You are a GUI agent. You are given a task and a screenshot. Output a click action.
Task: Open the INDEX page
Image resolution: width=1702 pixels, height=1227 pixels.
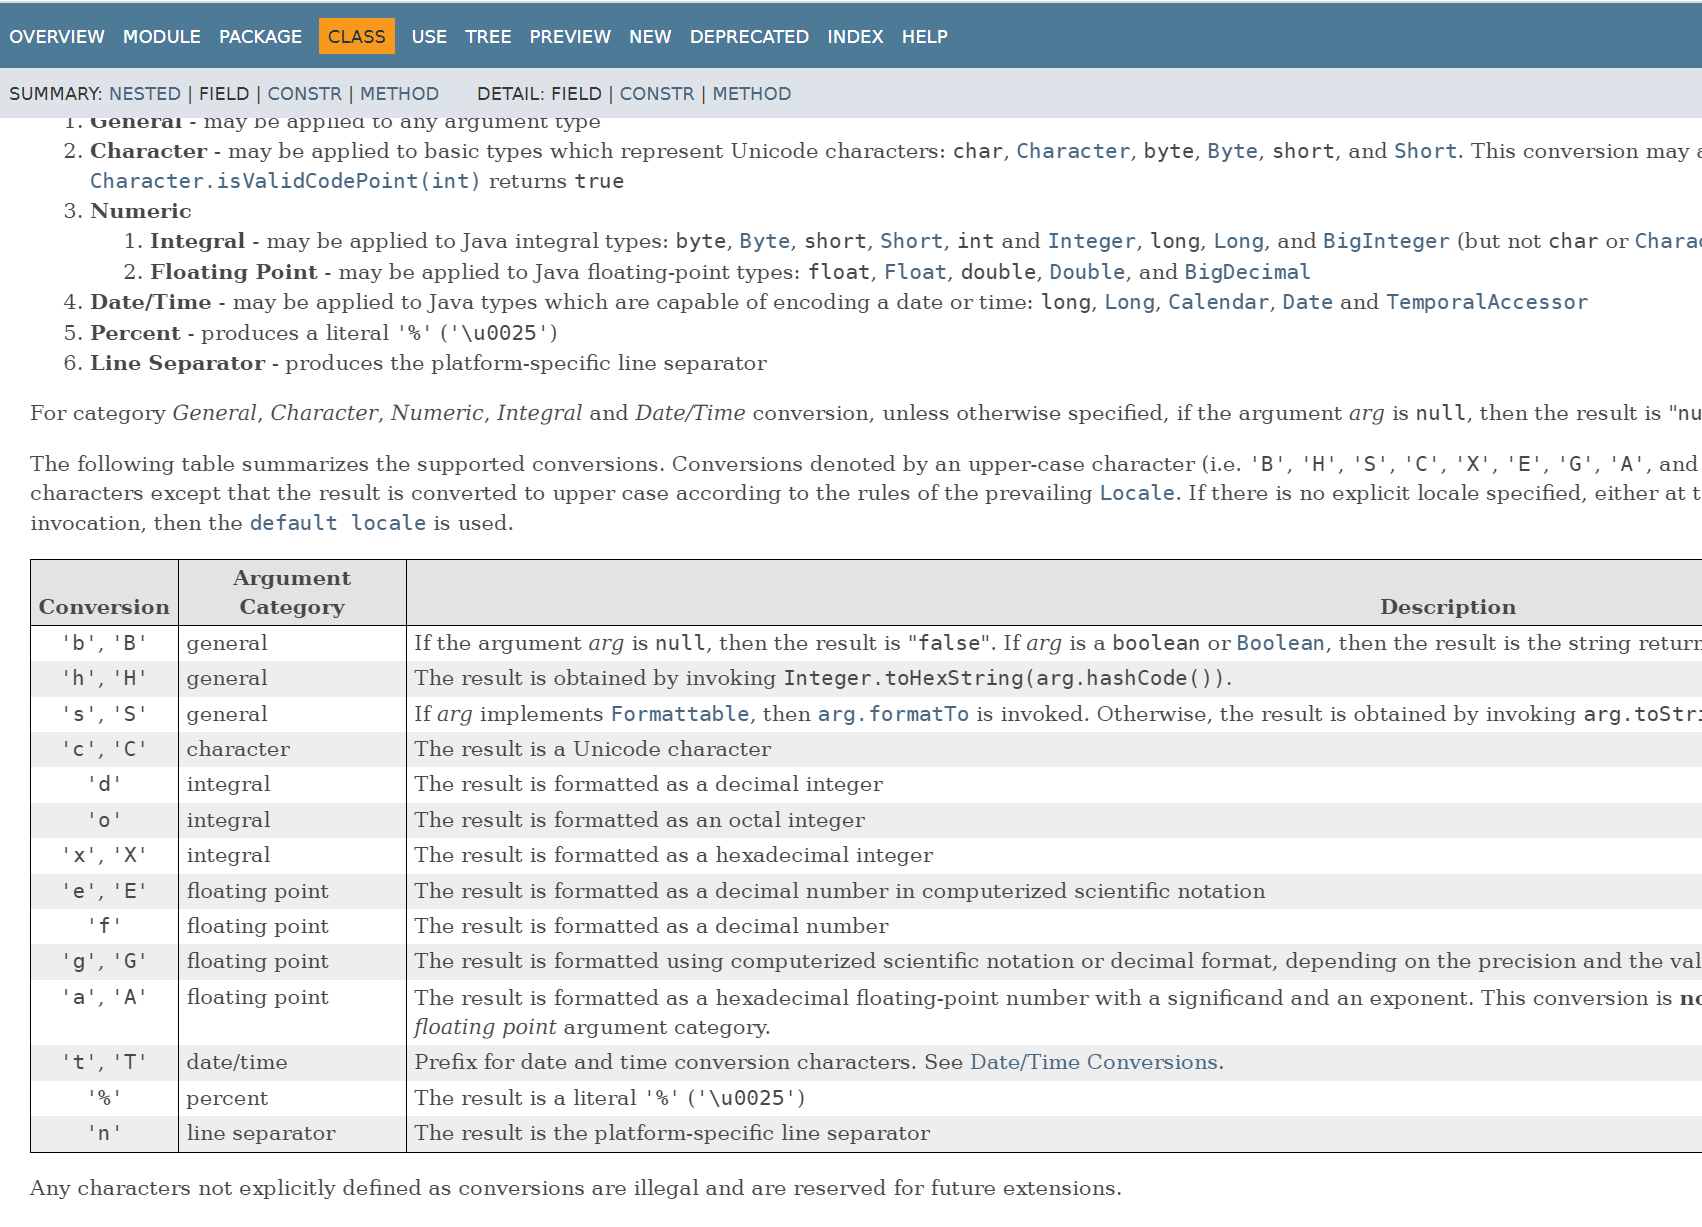(855, 37)
